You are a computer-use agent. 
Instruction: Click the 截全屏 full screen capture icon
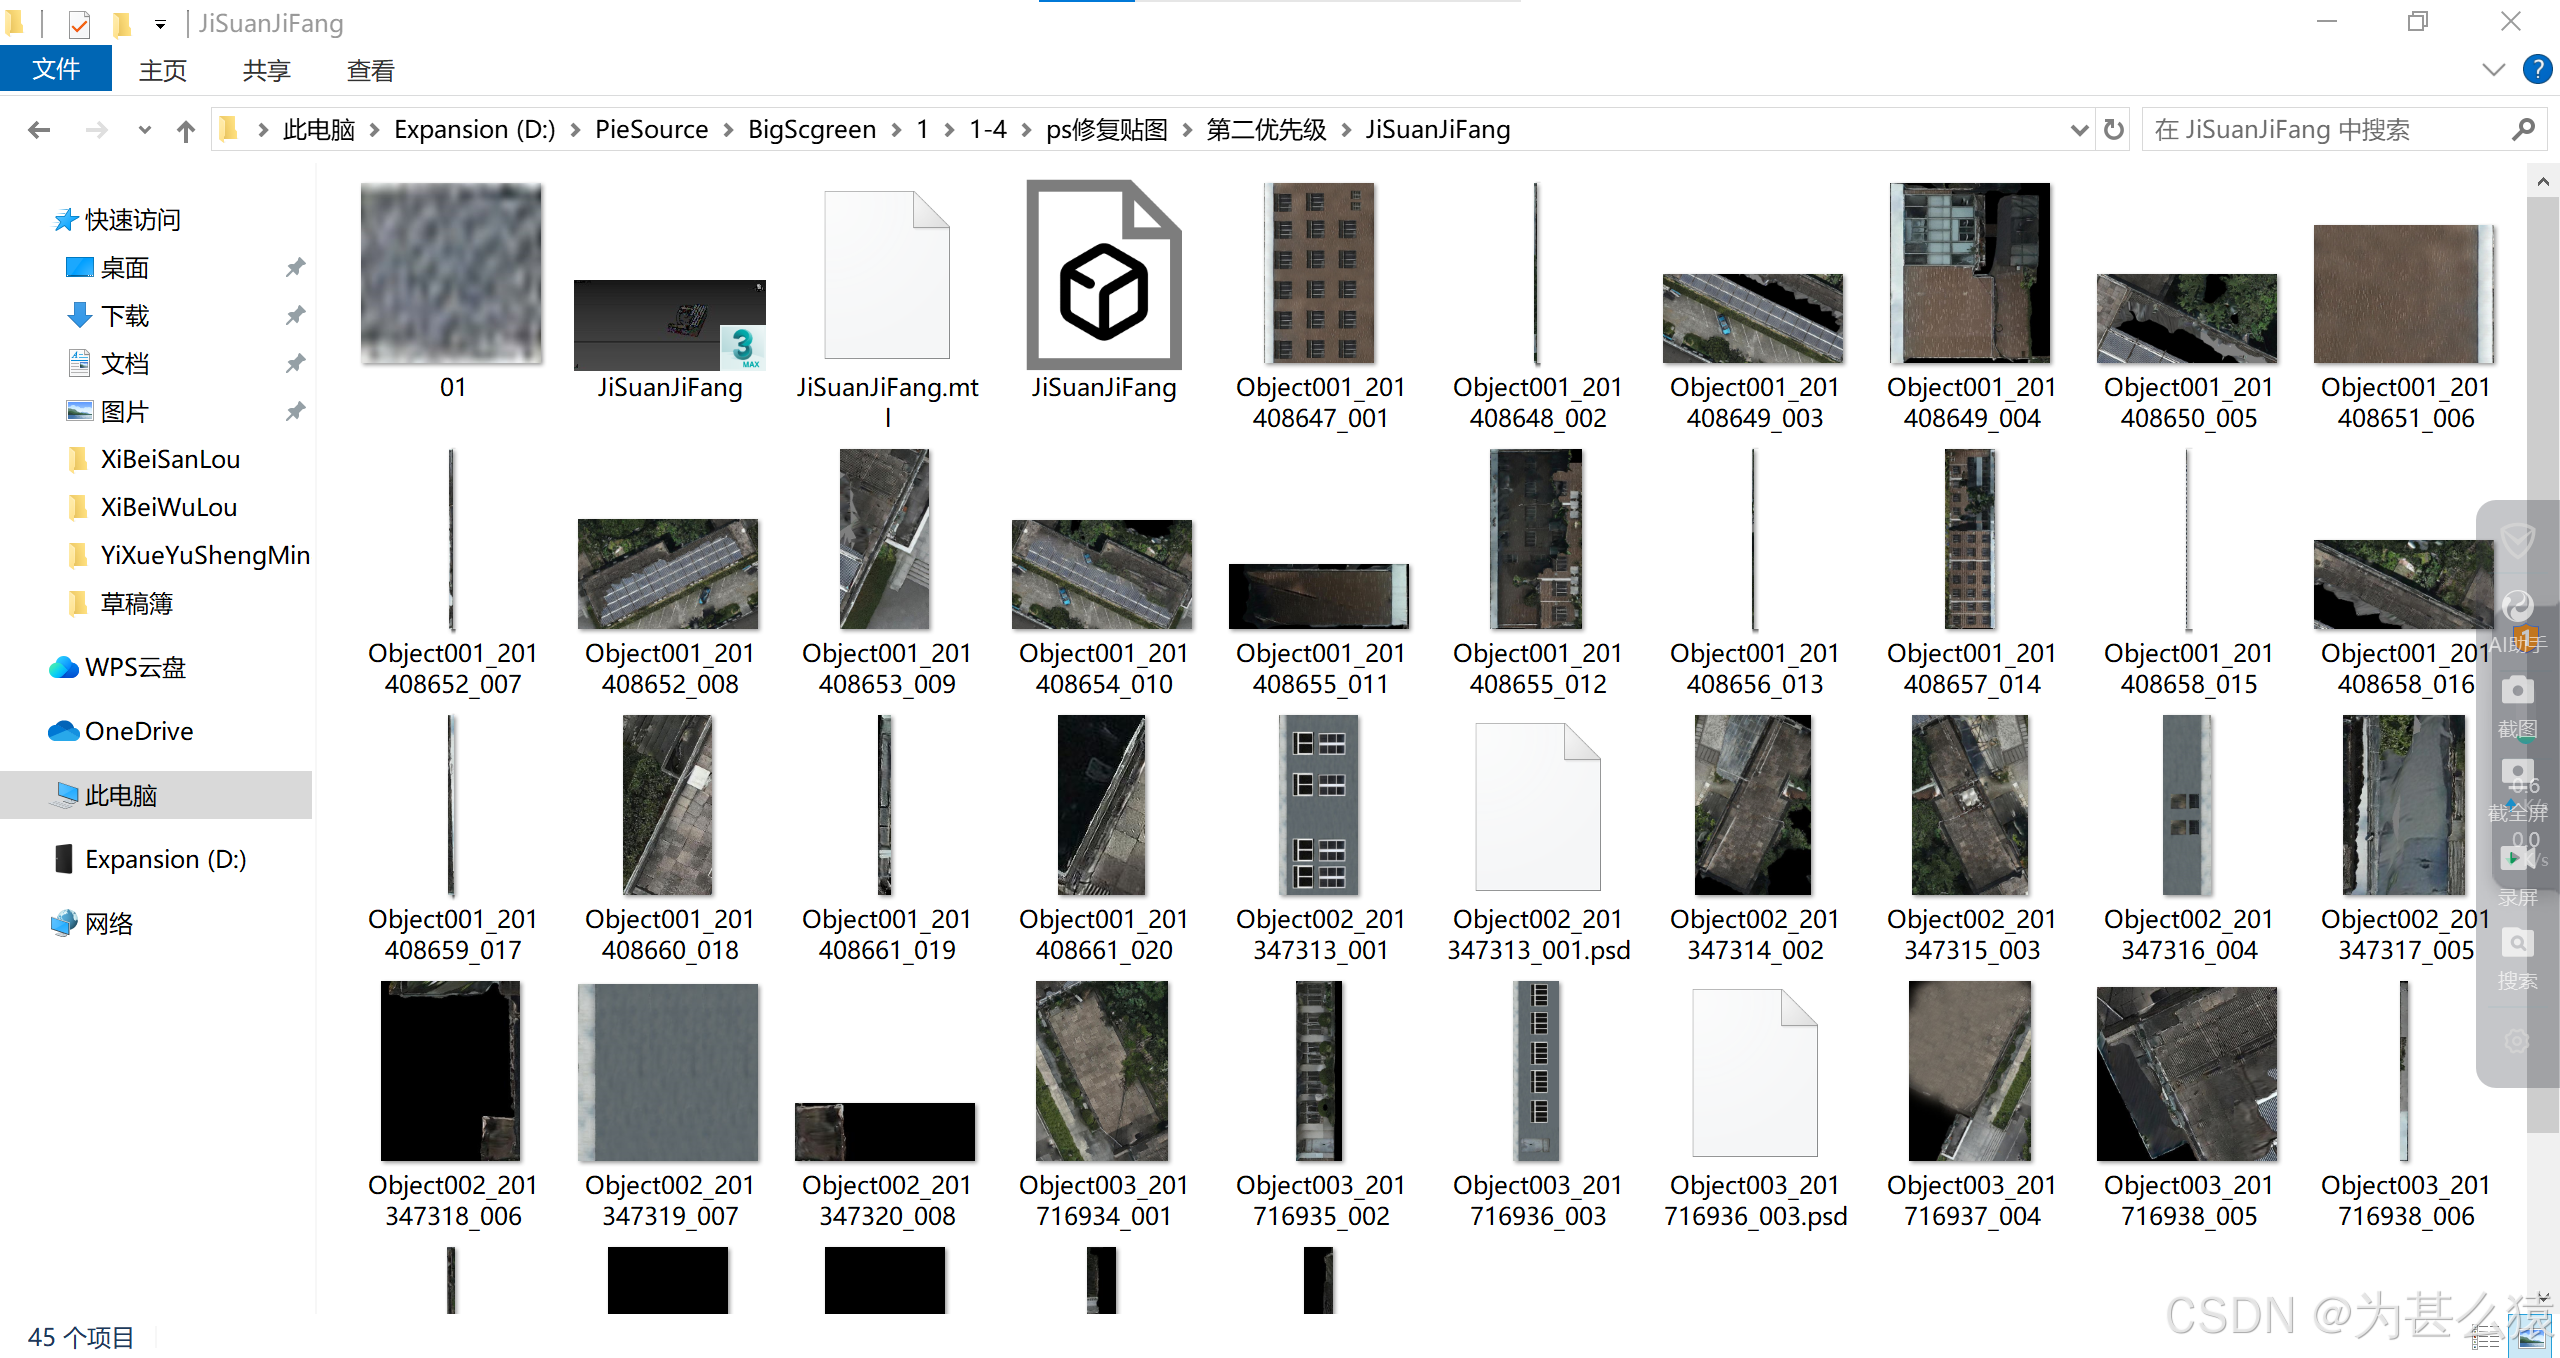coord(2516,774)
